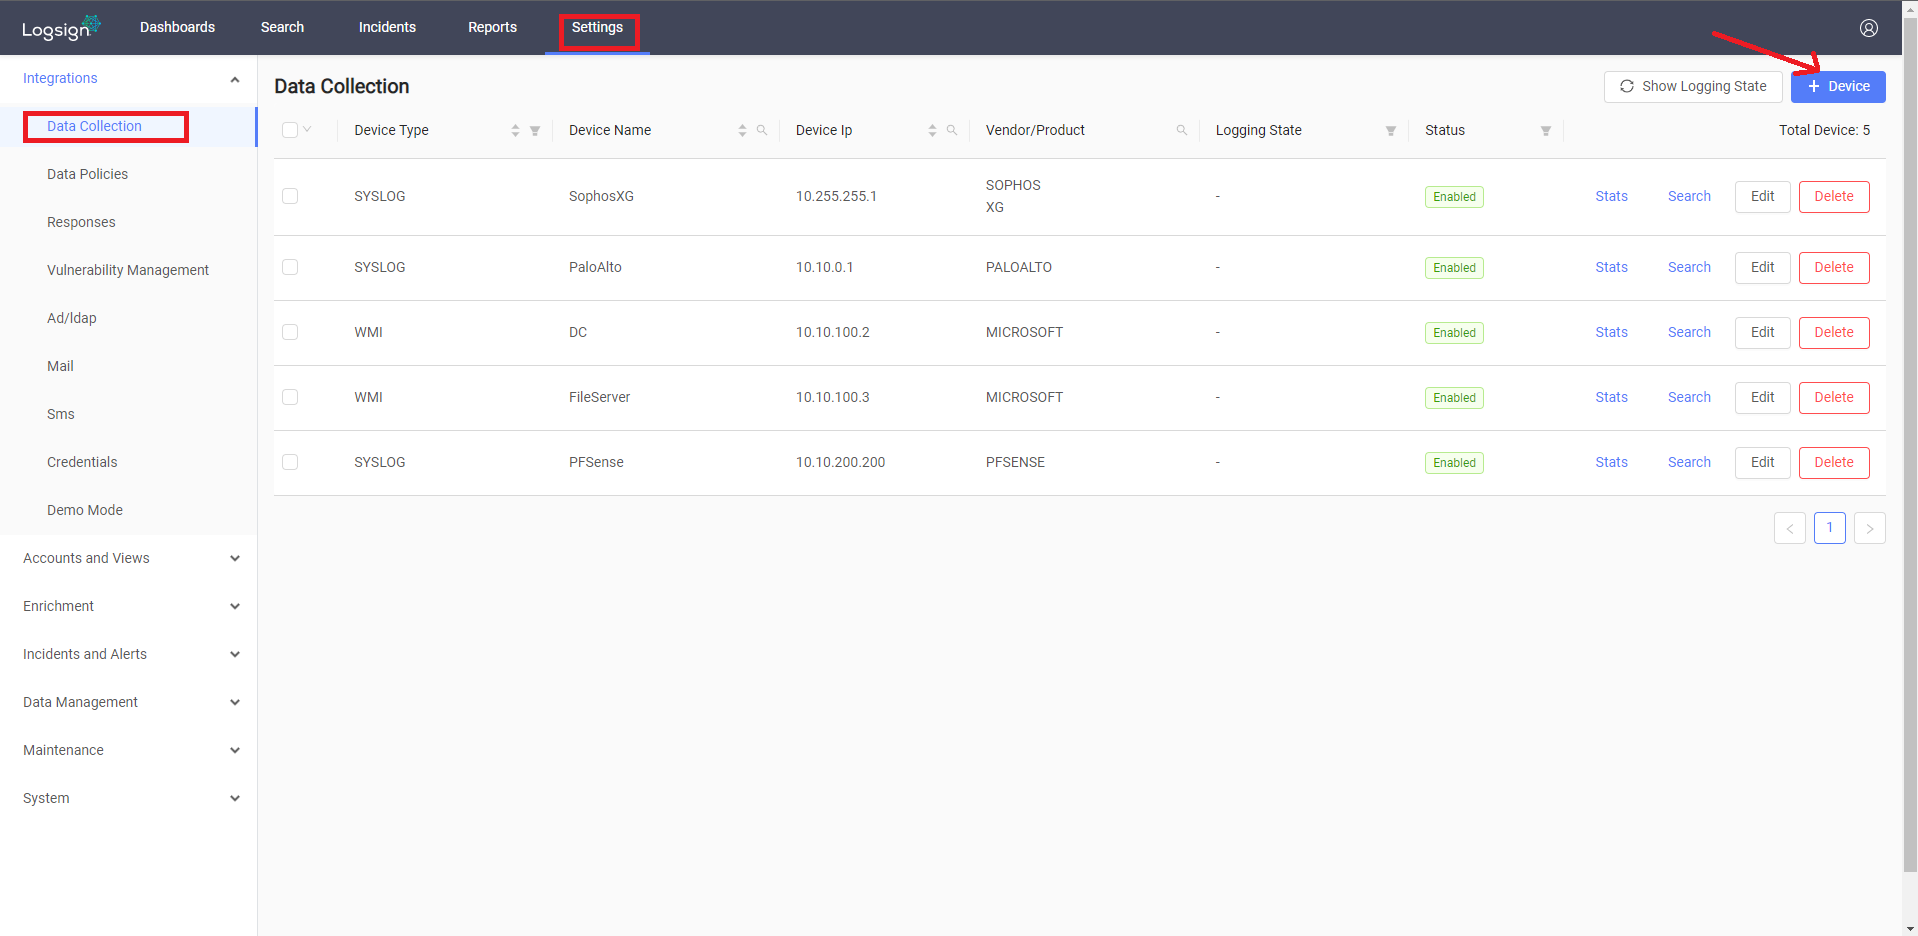Click the sort arrows on Device Ip column
The image size is (1918, 936).
point(930,130)
